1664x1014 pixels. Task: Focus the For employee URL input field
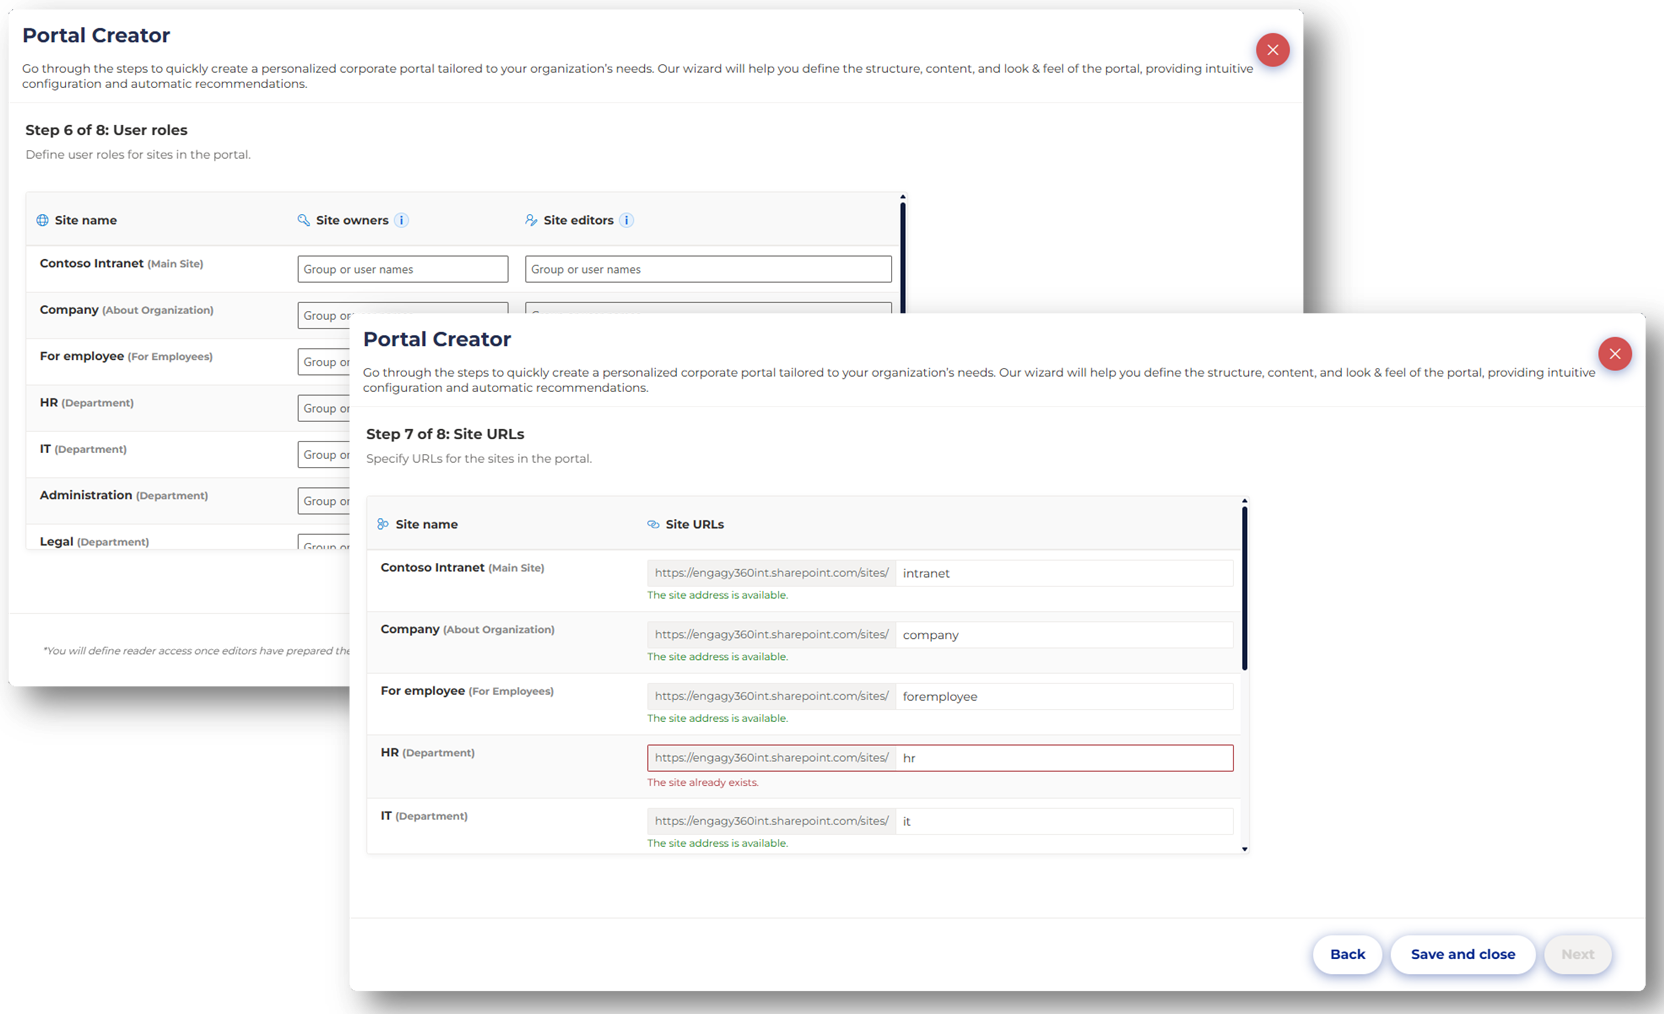tap(1062, 697)
